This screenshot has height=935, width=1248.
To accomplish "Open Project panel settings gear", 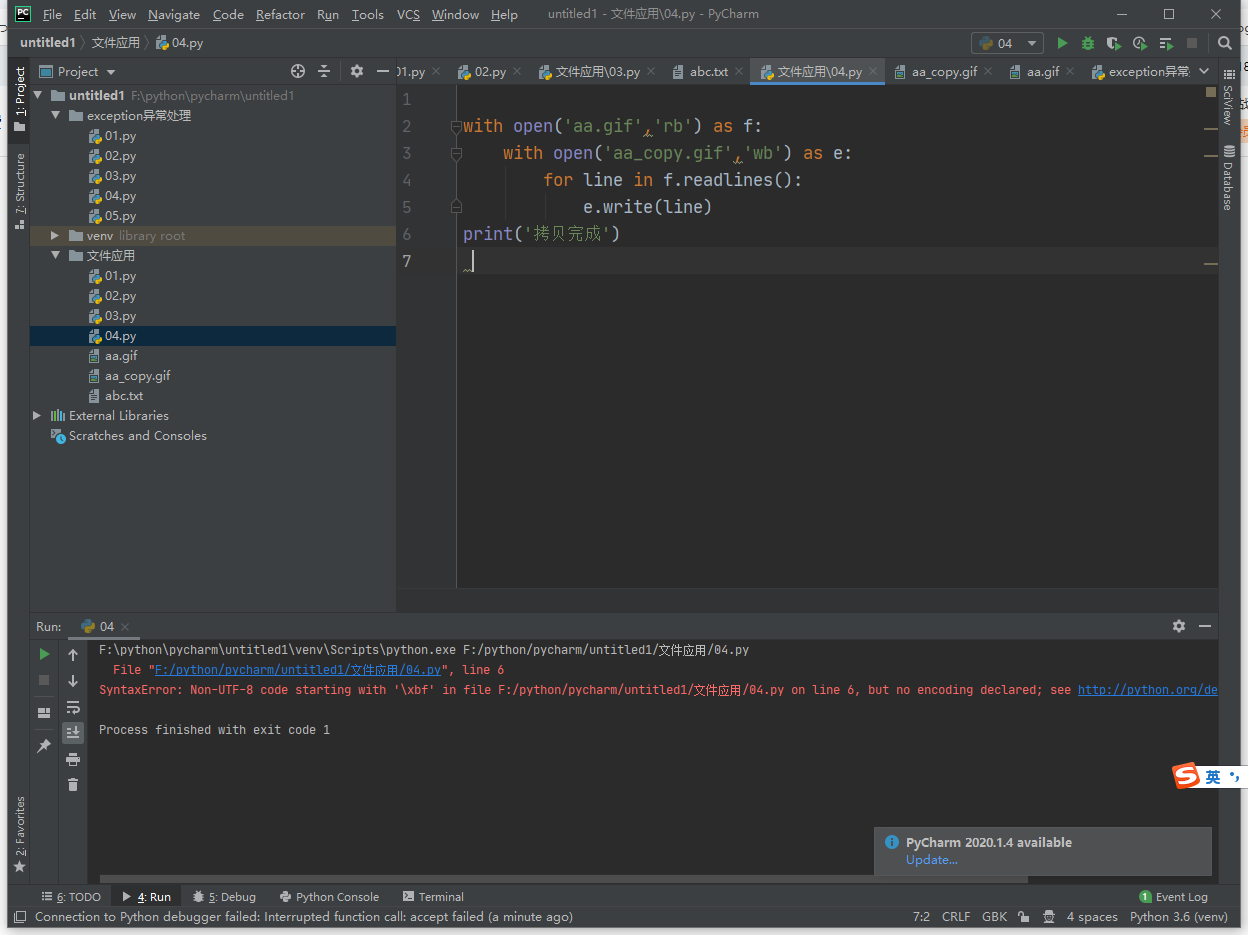I will 357,71.
